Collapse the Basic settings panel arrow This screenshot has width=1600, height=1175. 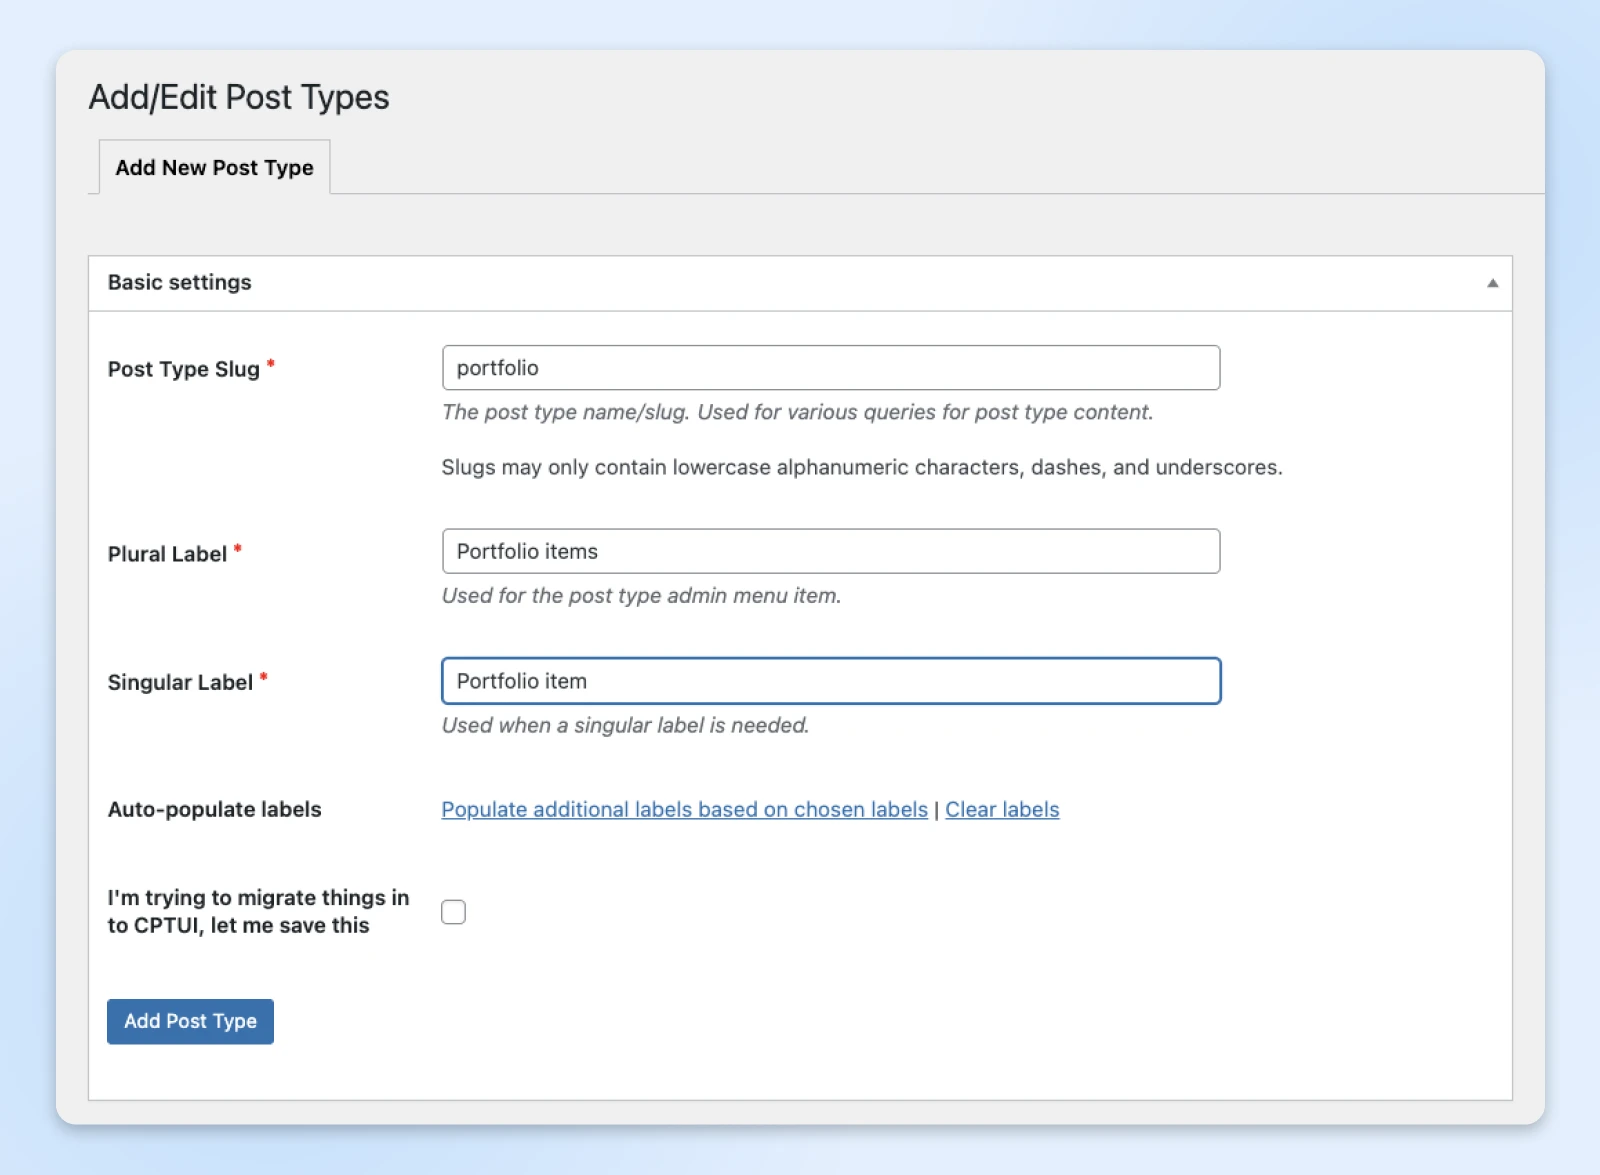1492,283
